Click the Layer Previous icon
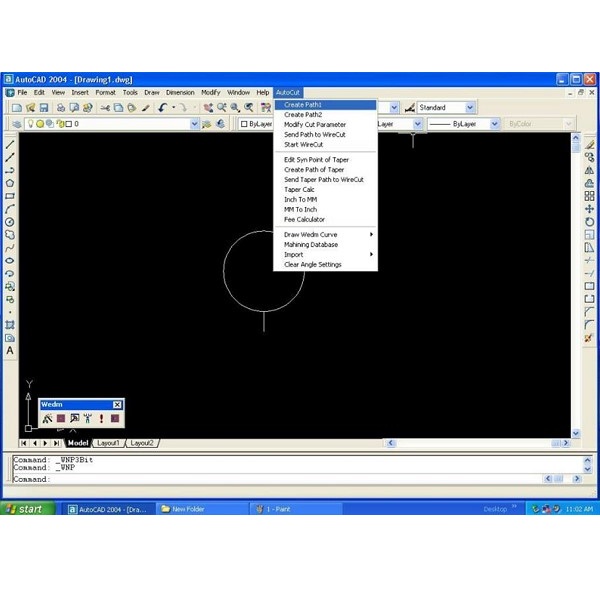This screenshot has height=600, width=600. (220, 124)
